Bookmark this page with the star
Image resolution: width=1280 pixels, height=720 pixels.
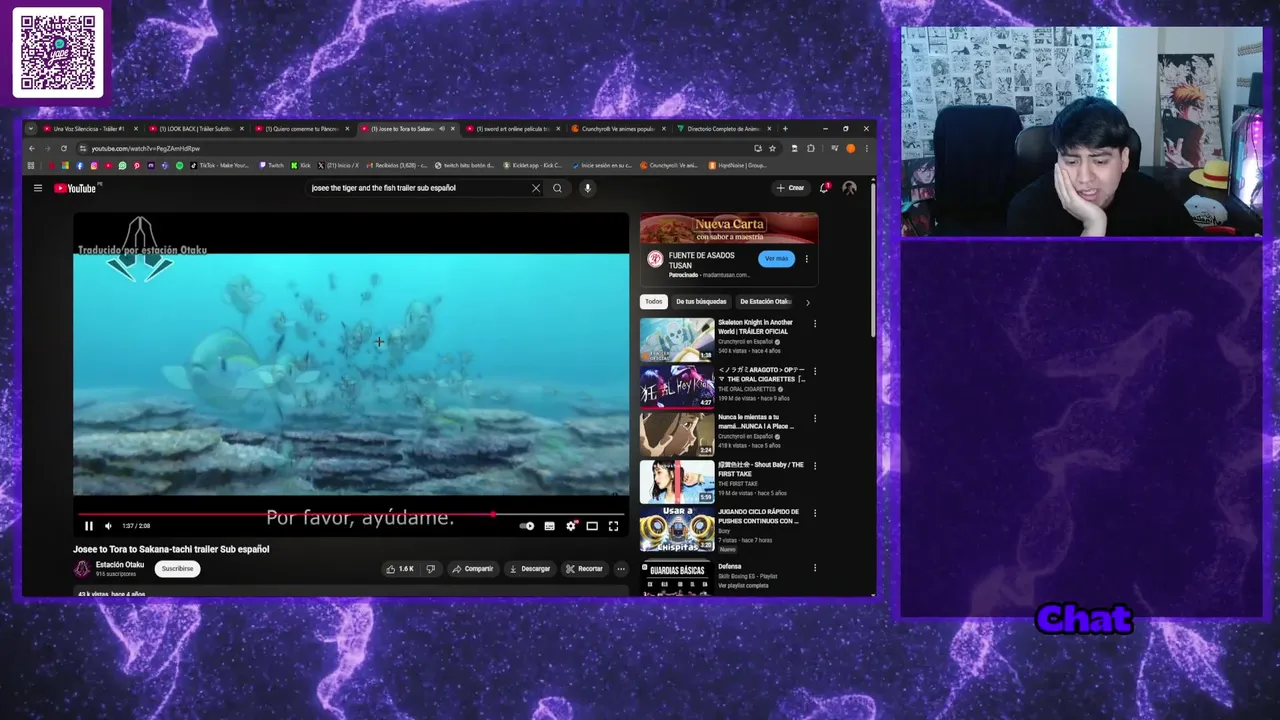[772, 149]
